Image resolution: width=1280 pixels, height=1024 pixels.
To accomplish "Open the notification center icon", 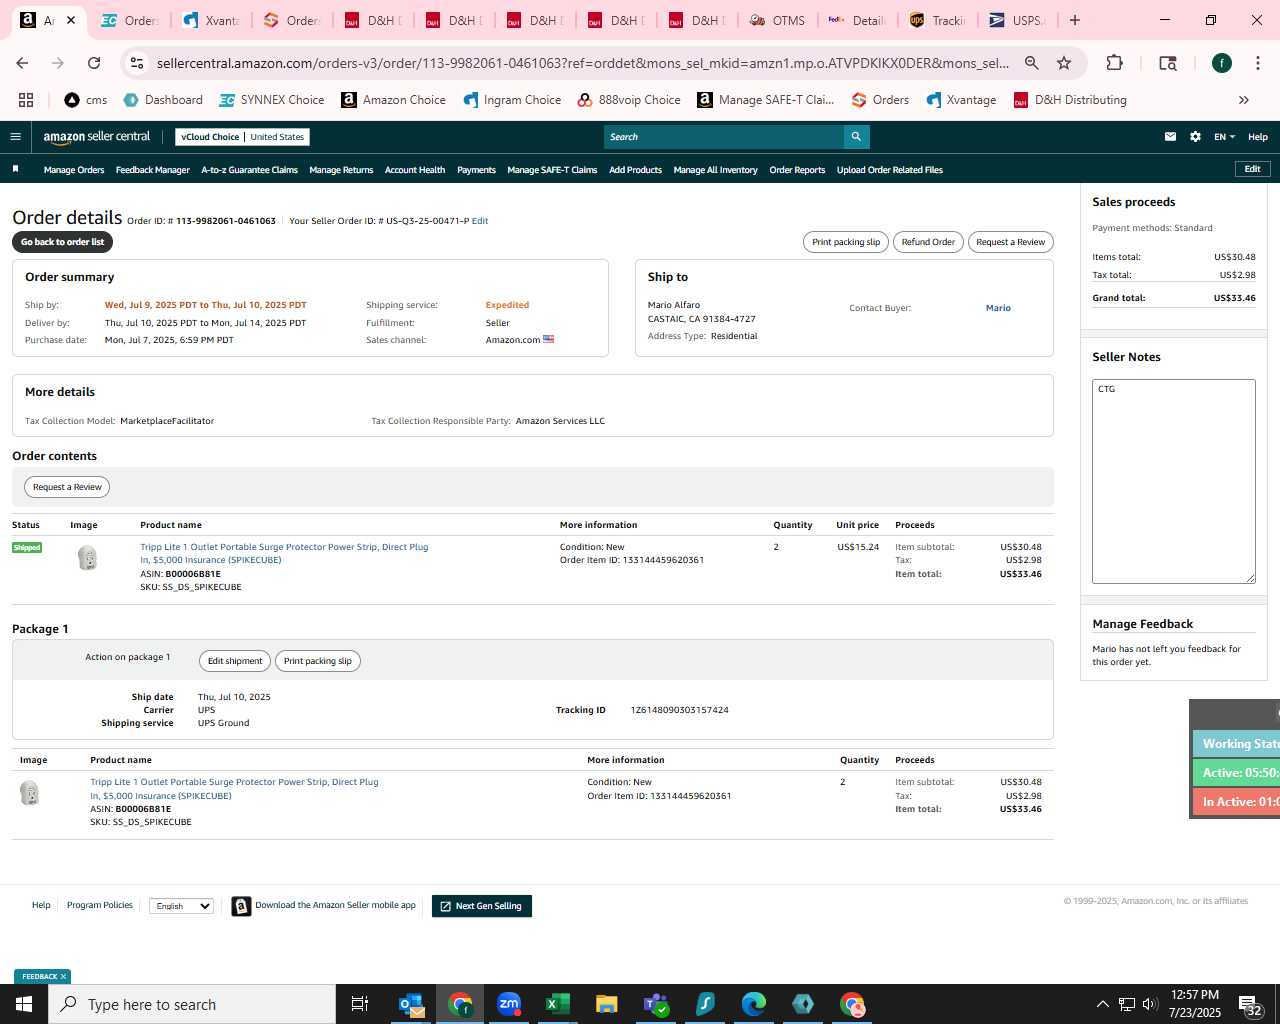I will coord(1250,1005).
